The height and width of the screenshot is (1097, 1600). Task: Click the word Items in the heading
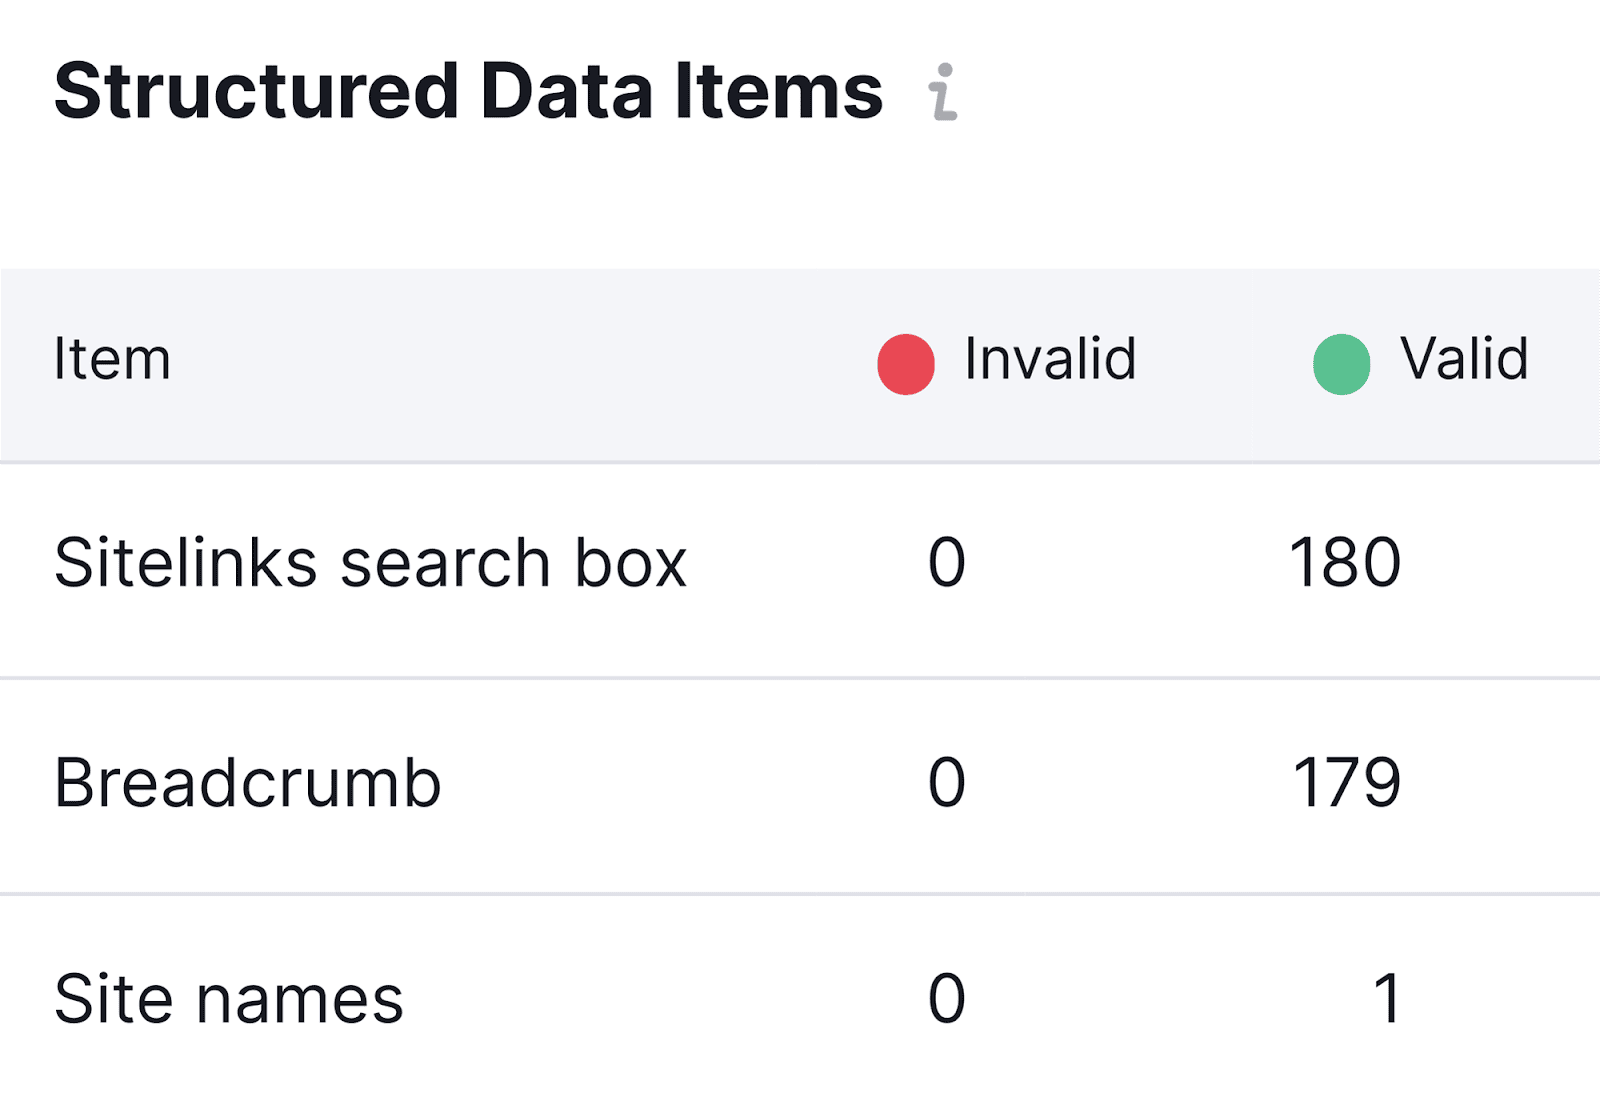778,92
